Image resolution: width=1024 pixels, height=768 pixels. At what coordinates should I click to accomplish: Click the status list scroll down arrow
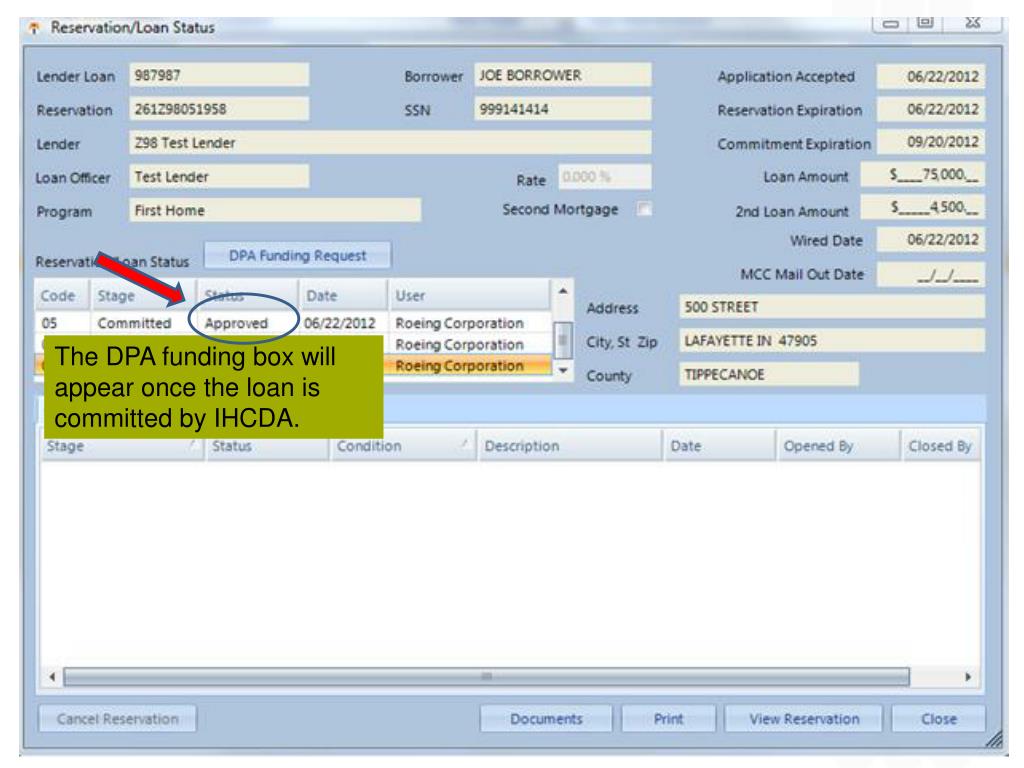tap(563, 370)
